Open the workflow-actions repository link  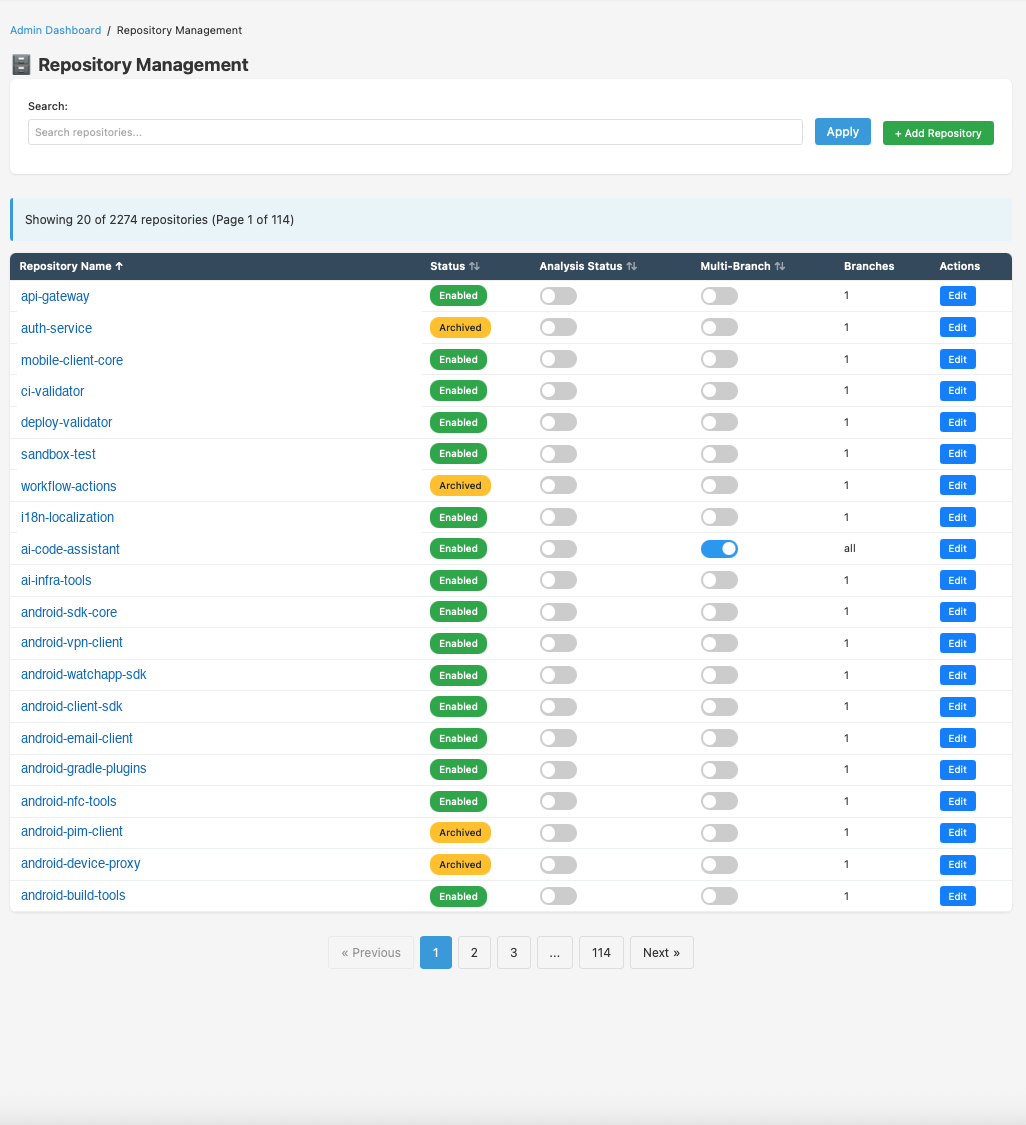pyautogui.click(x=68, y=486)
